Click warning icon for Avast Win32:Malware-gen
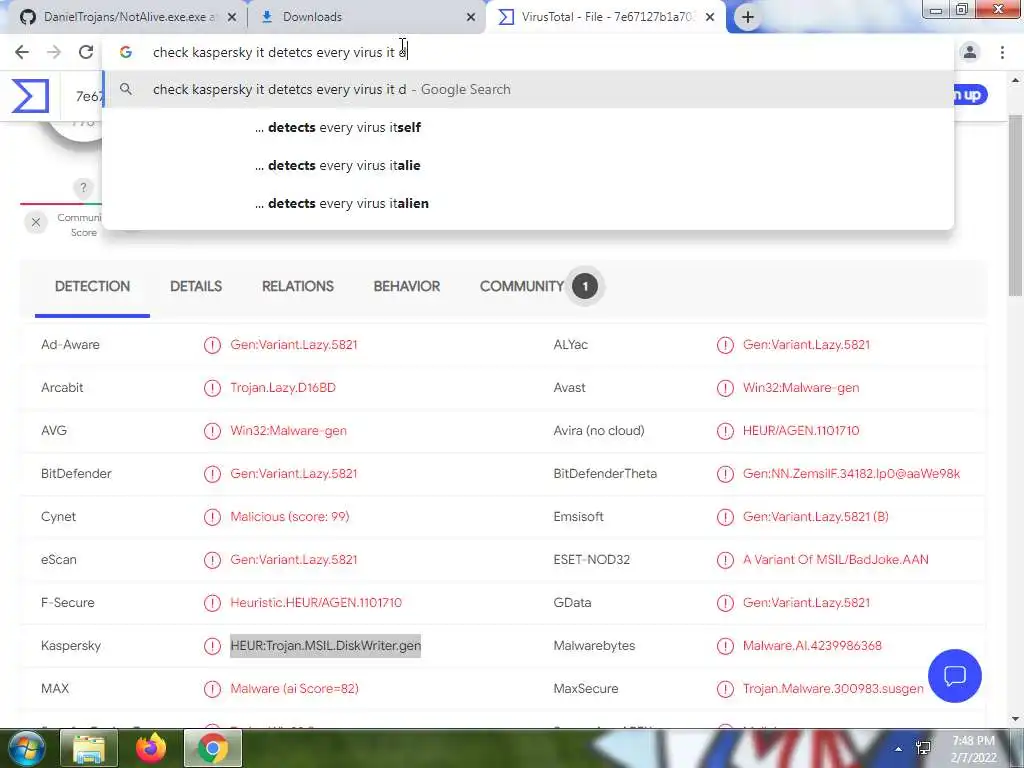1024x768 pixels. point(725,388)
